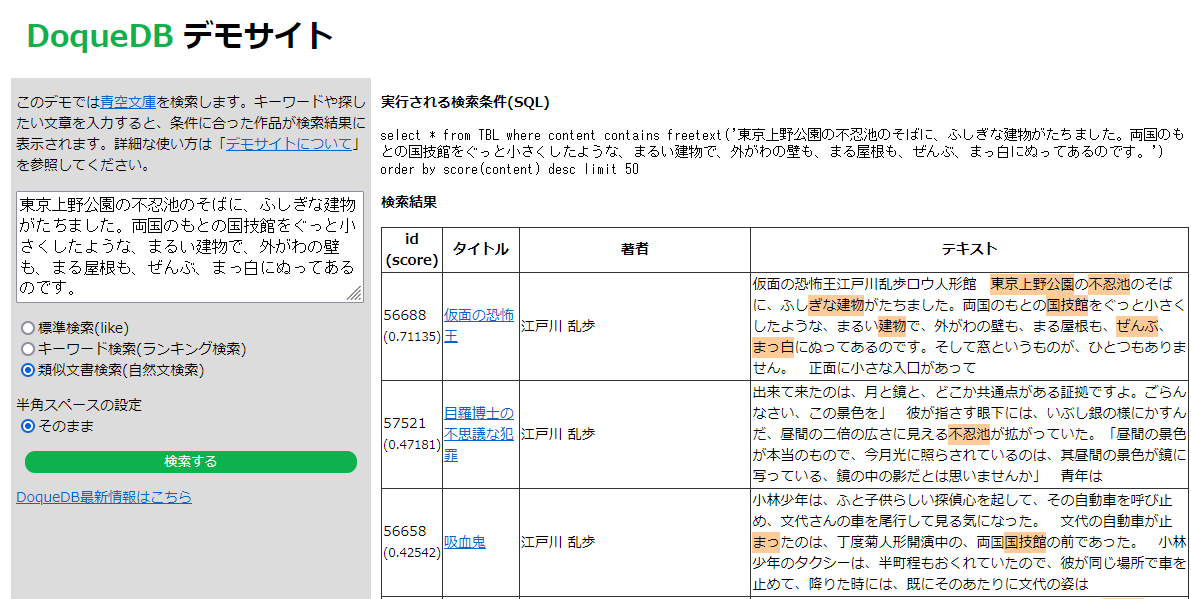Open the デモサイトについて link
This screenshot has width=1191, height=599.
[289, 144]
